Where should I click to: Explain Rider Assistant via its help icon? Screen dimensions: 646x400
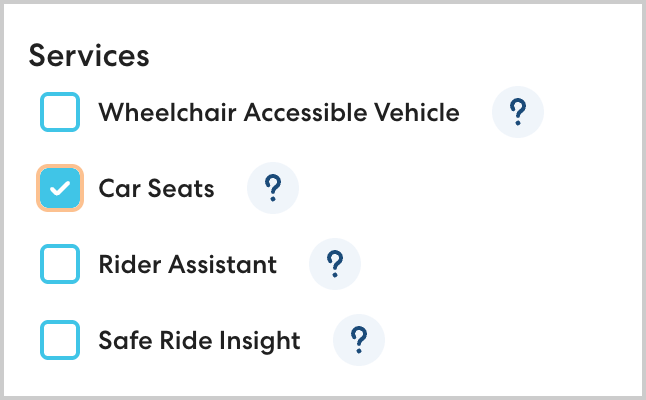335,264
